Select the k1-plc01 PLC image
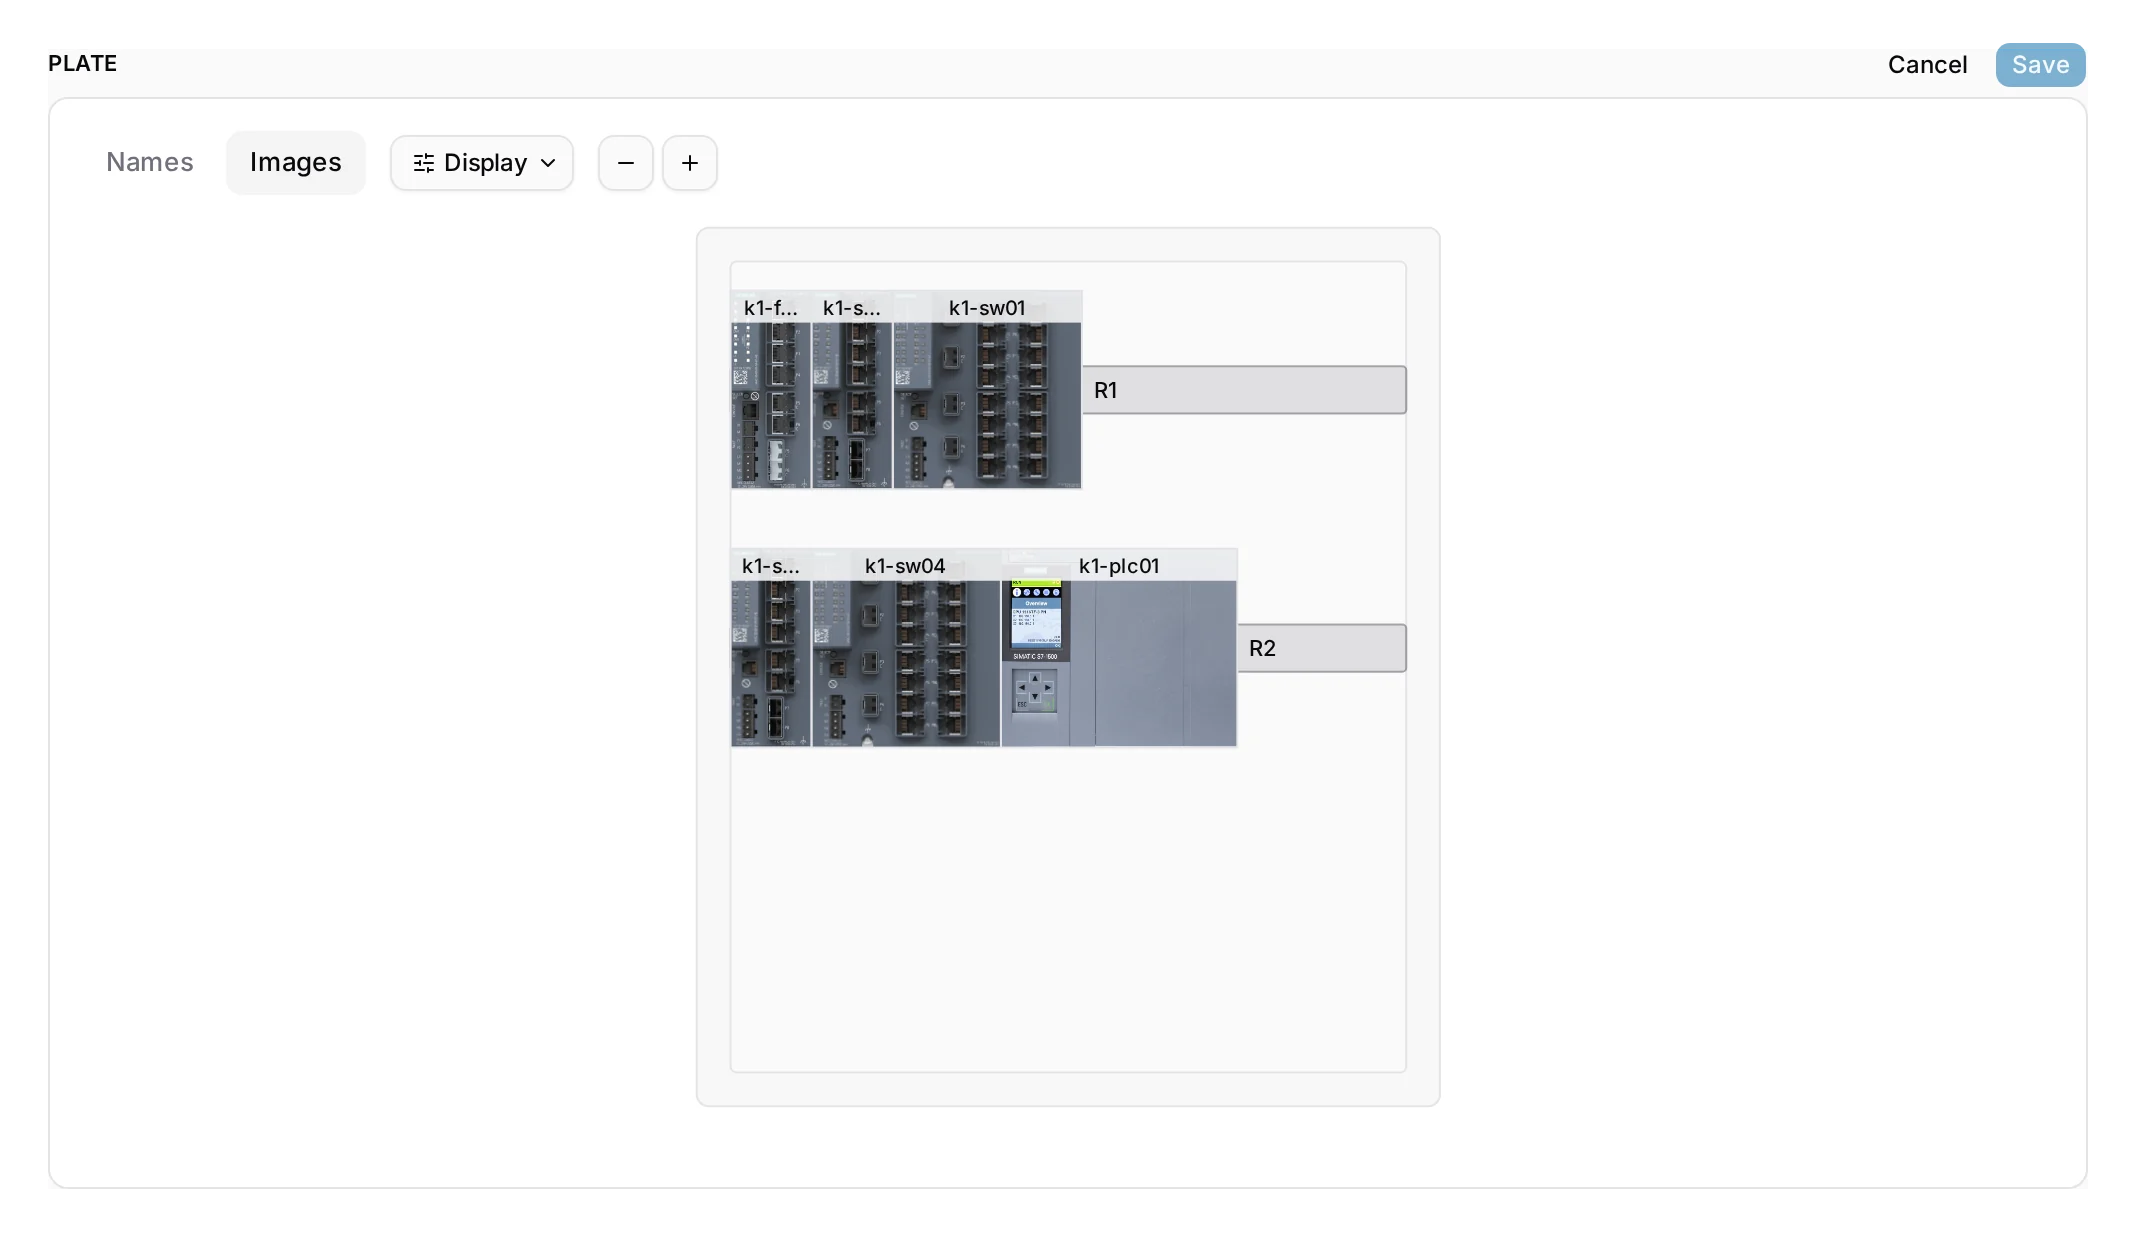Viewport: 2136px width, 1236px height. 1119,648
